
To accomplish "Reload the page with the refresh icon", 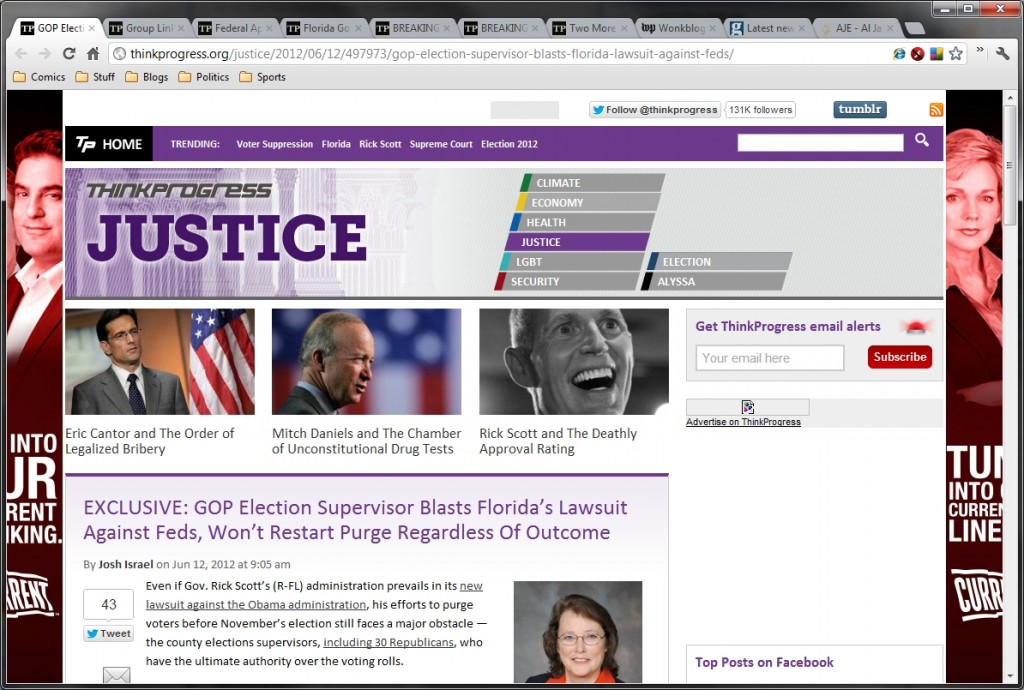I will click(69, 54).
